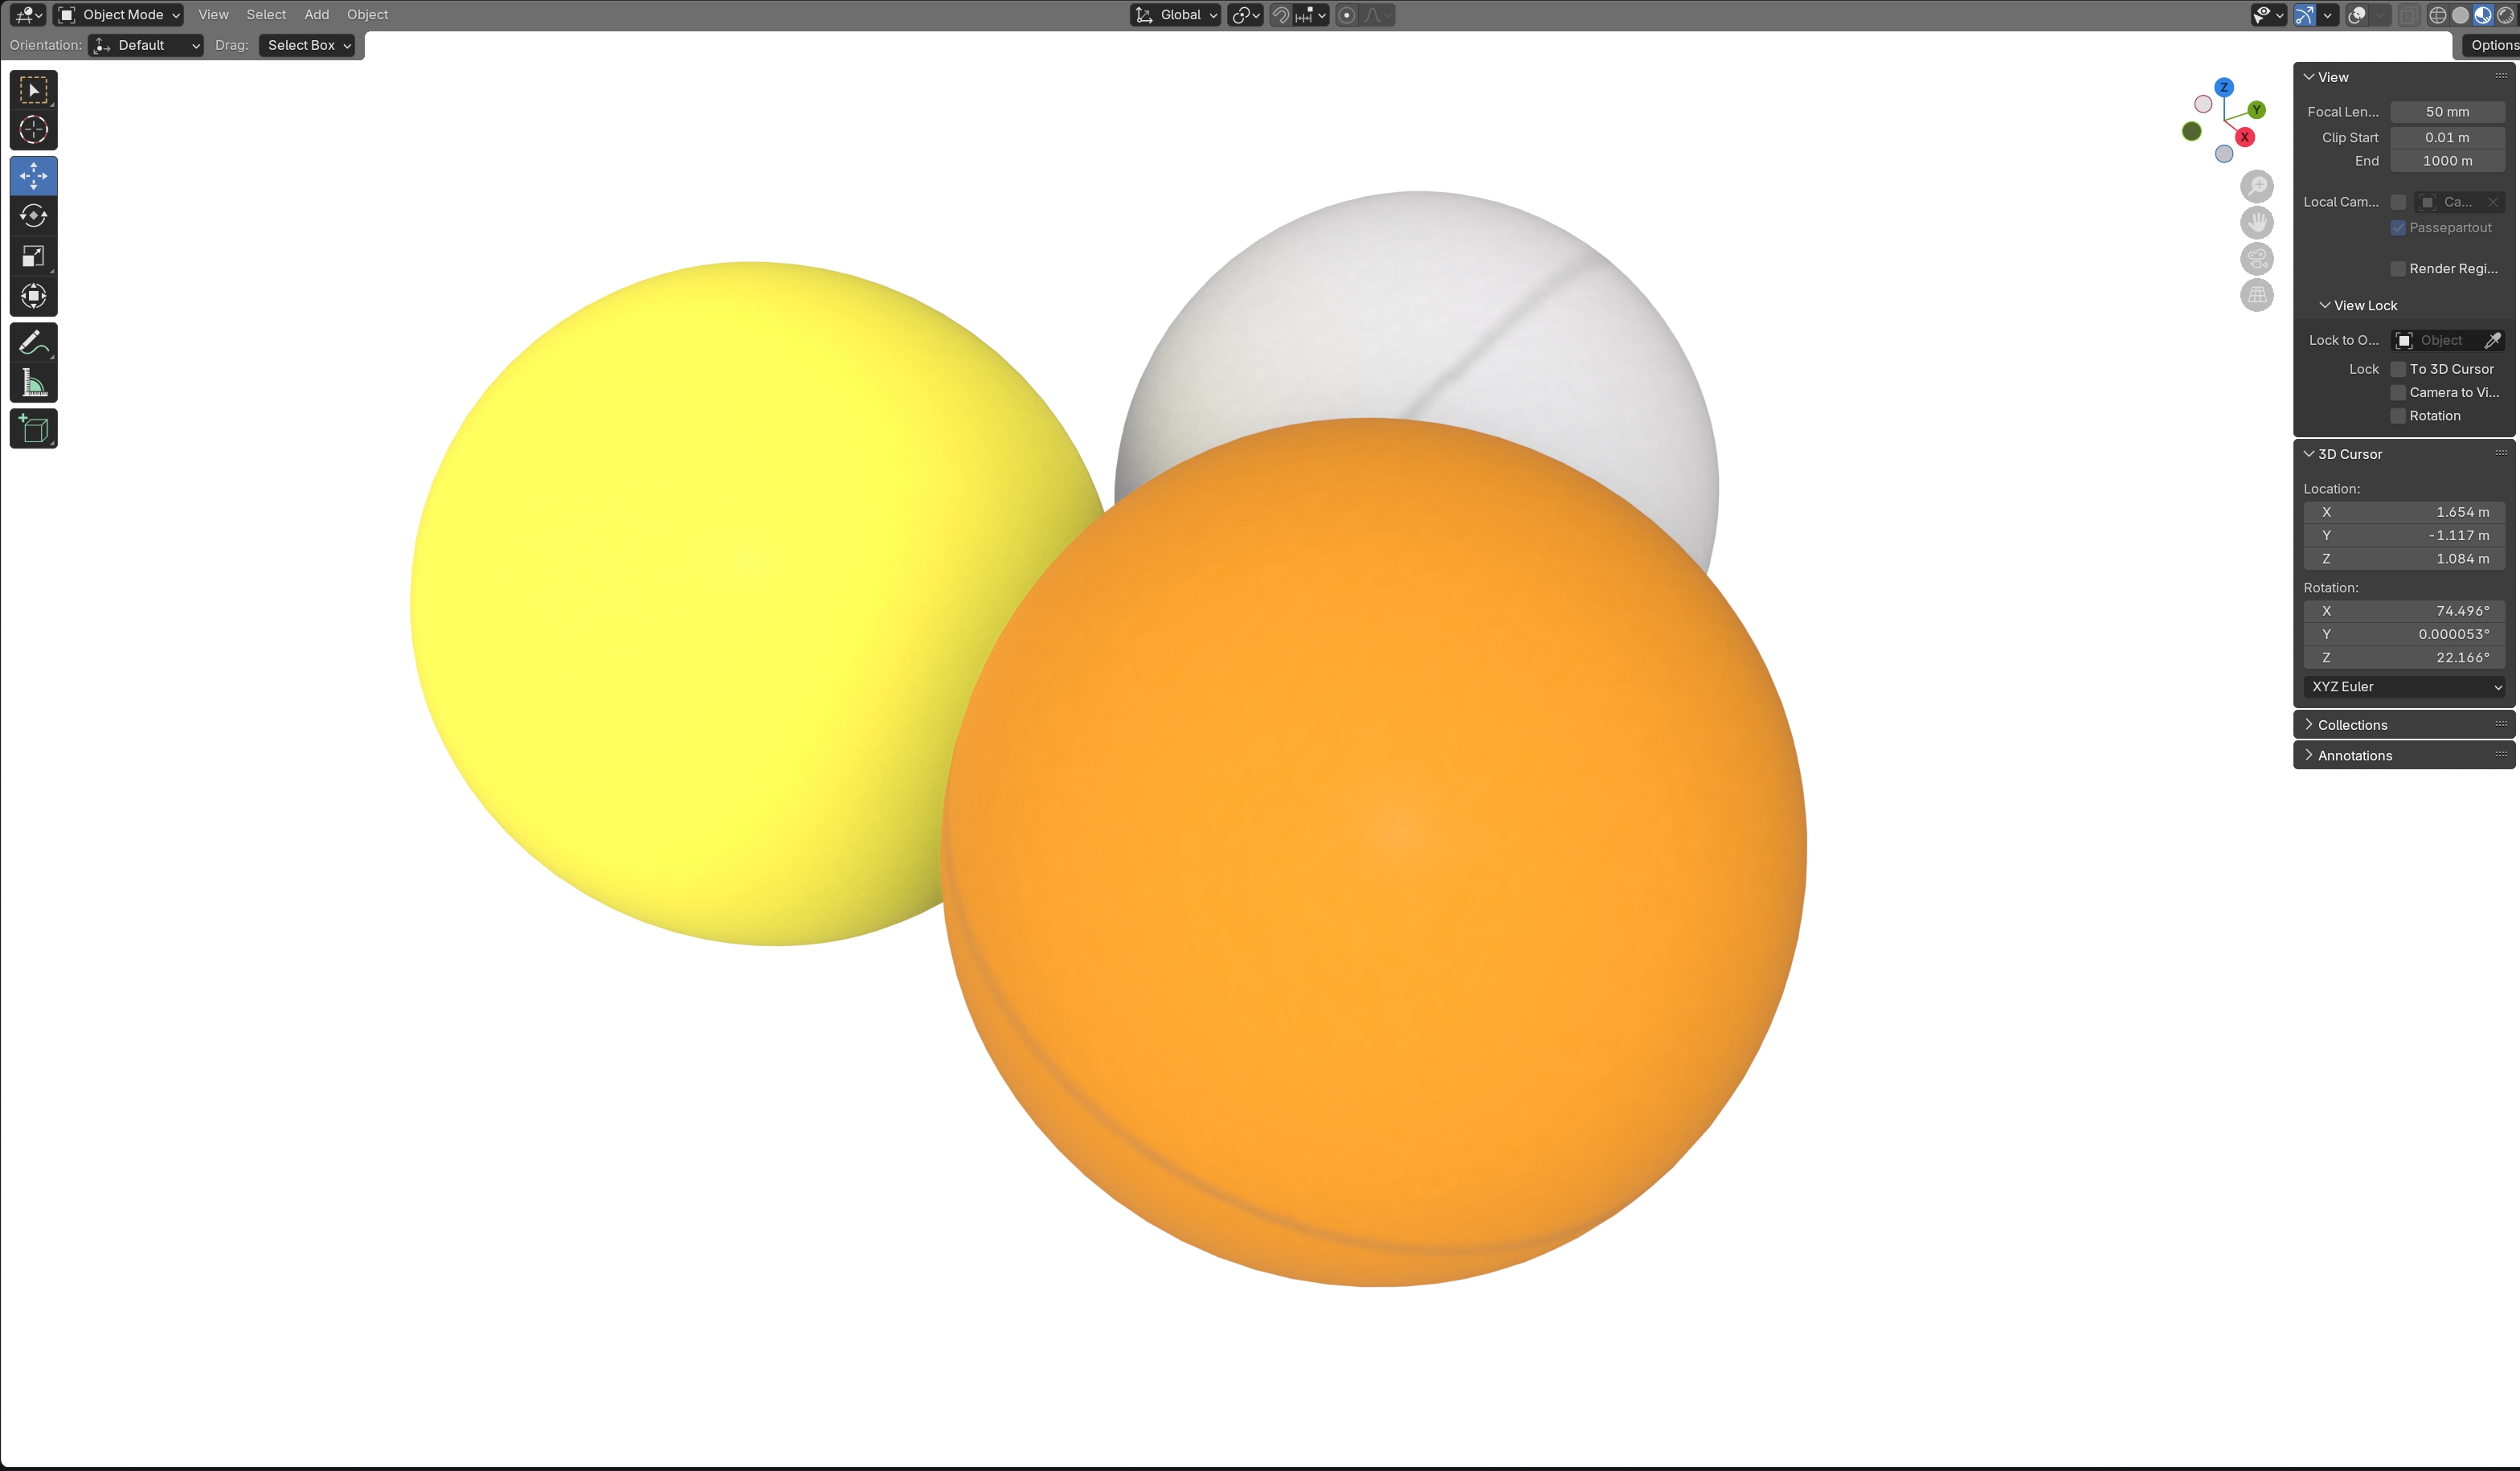Select the 3D Cursor tool
Image resolution: width=2520 pixels, height=1471 pixels.
pos(33,130)
